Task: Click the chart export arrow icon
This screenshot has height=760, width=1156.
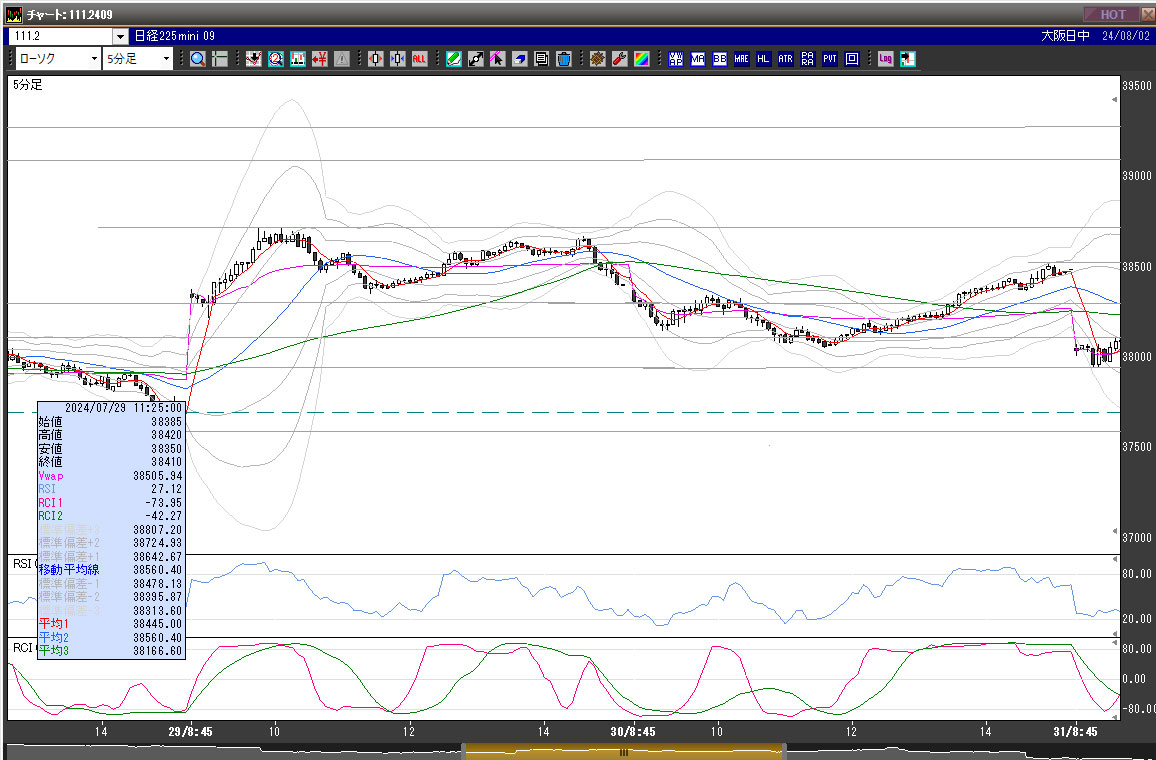Action: click(x=908, y=59)
